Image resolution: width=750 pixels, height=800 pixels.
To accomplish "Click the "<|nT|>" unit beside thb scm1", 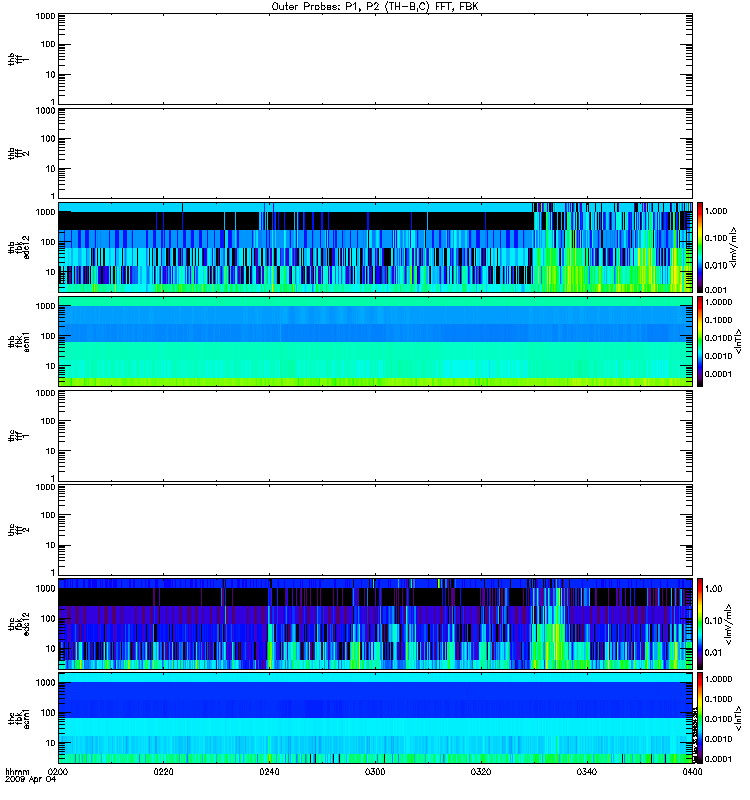I will pyautogui.click(x=738, y=341).
